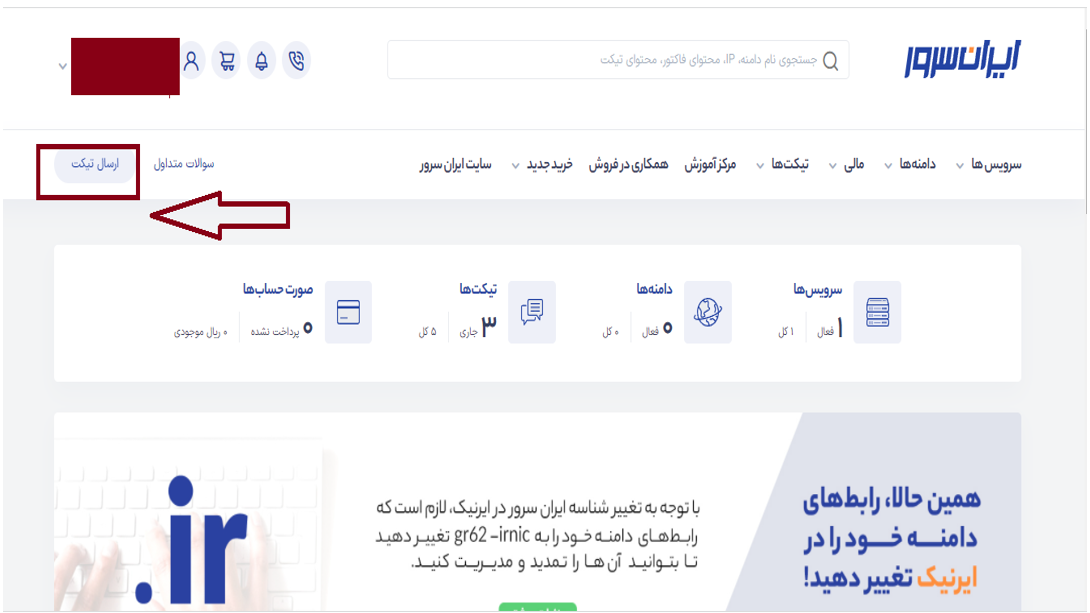Expand the دامنه‌ها menu dropdown
The height and width of the screenshot is (613, 1090).
click(909, 164)
